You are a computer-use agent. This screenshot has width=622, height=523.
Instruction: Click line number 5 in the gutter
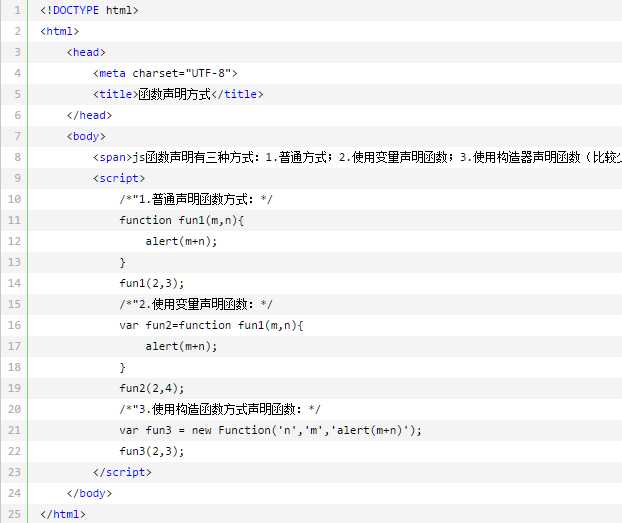(x=17, y=94)
